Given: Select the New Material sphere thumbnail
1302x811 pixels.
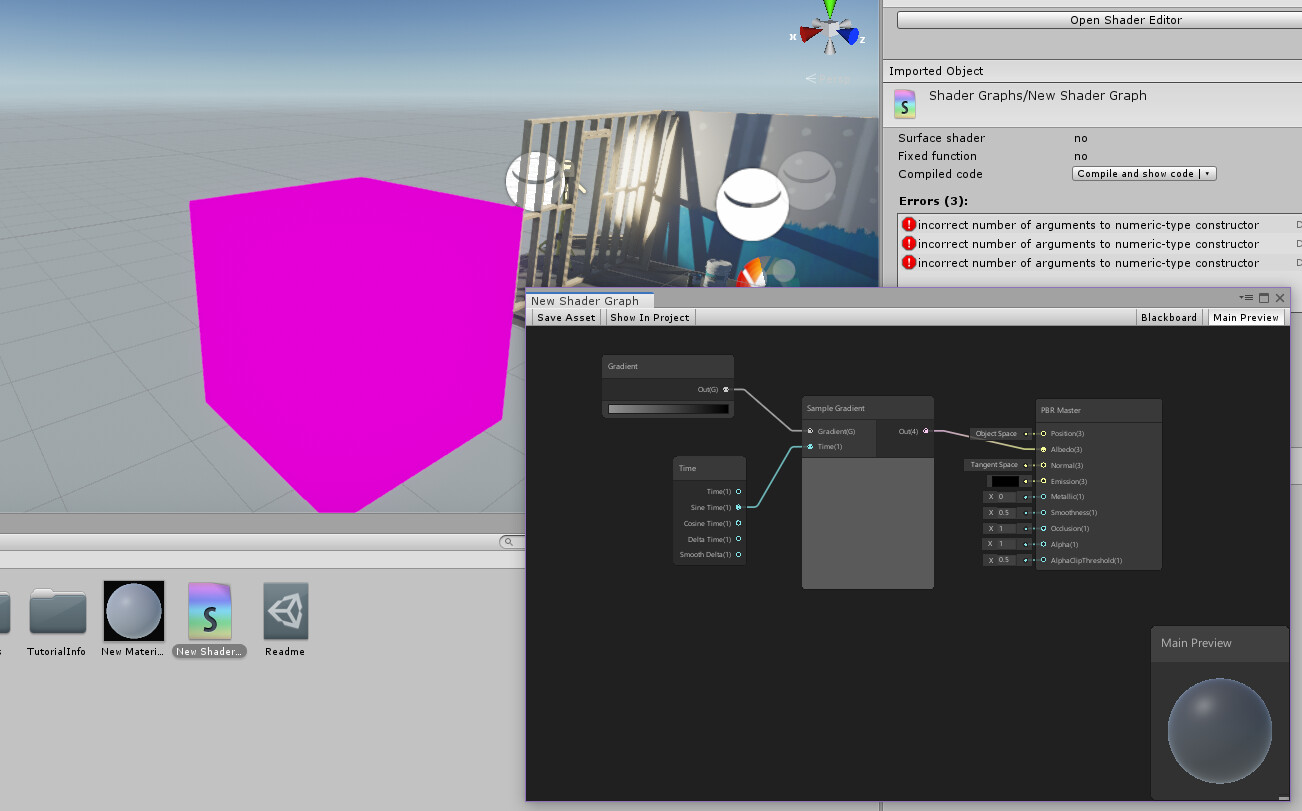Looking at the screenshot, I should tap(133, 611).
